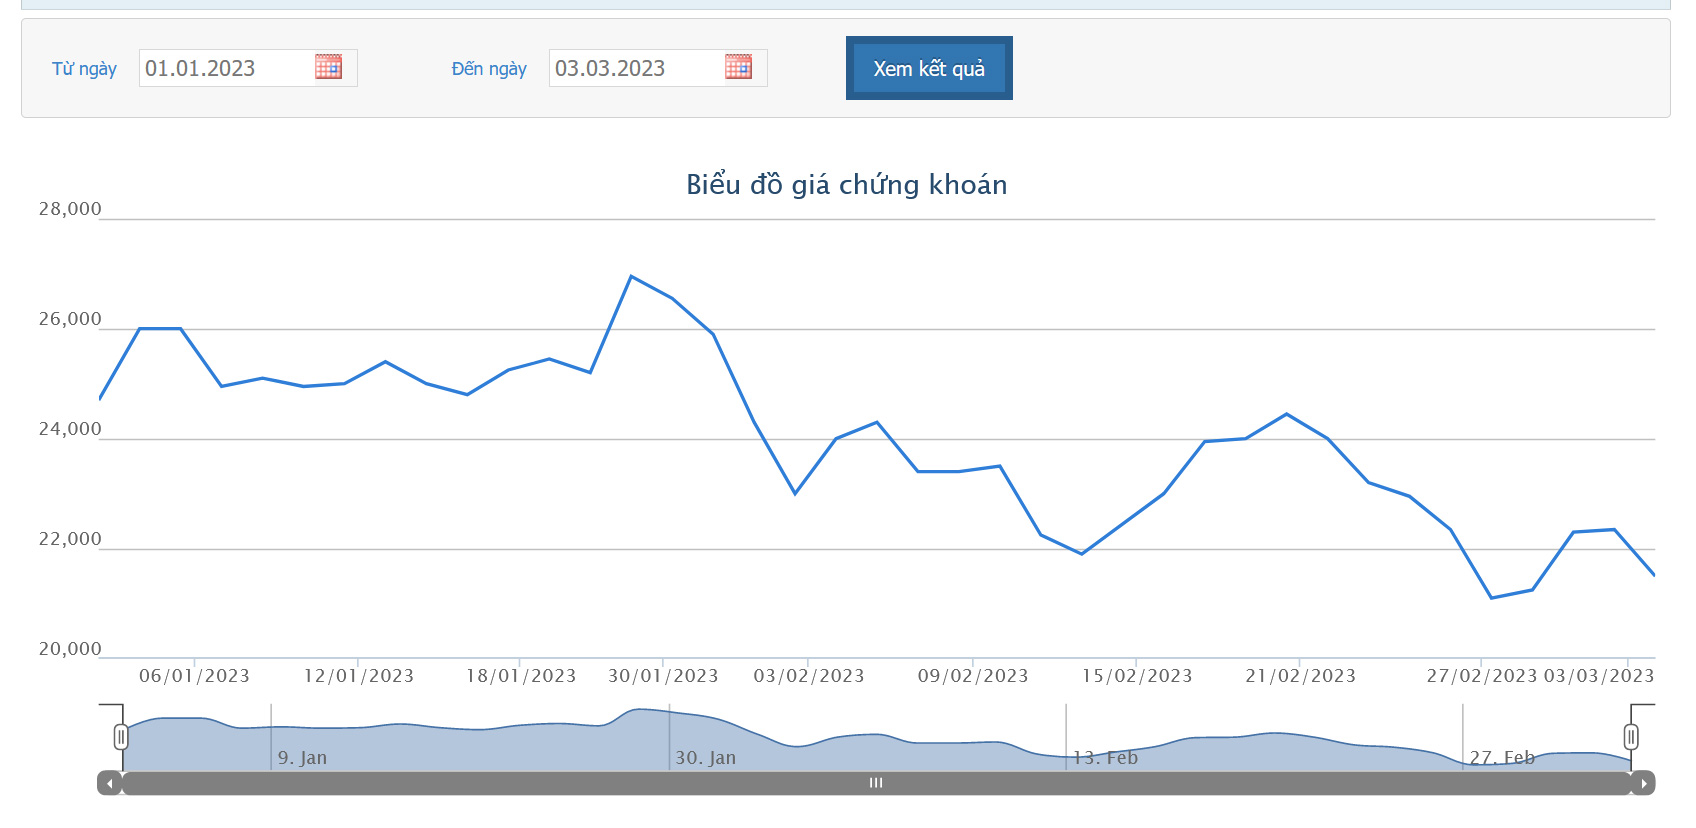Select the 13. Feb marker in the navigator
1696x828 pixels.
click(x=1105, y=758)
